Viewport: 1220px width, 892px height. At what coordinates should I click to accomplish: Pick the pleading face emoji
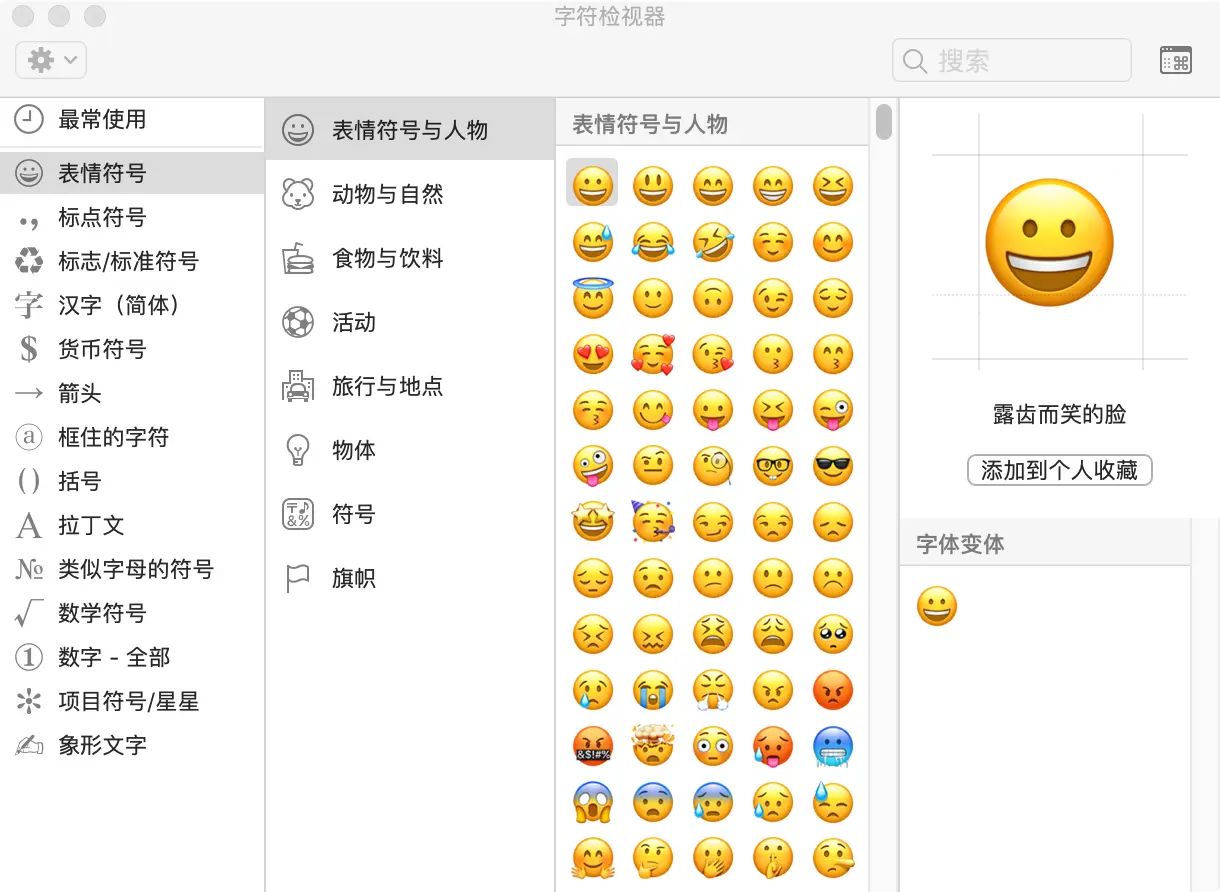832,633
